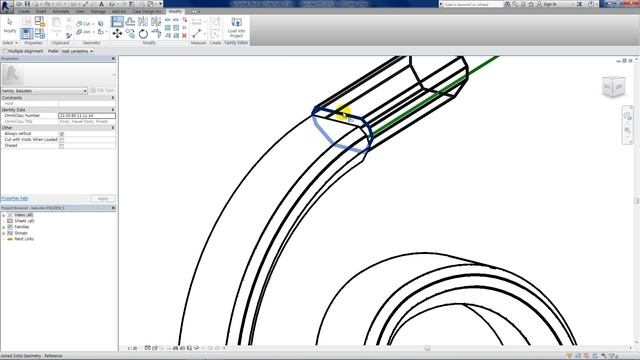640x360 pixels.
Task: Select Trim/Extend to Corner tool
Action: 156,33
